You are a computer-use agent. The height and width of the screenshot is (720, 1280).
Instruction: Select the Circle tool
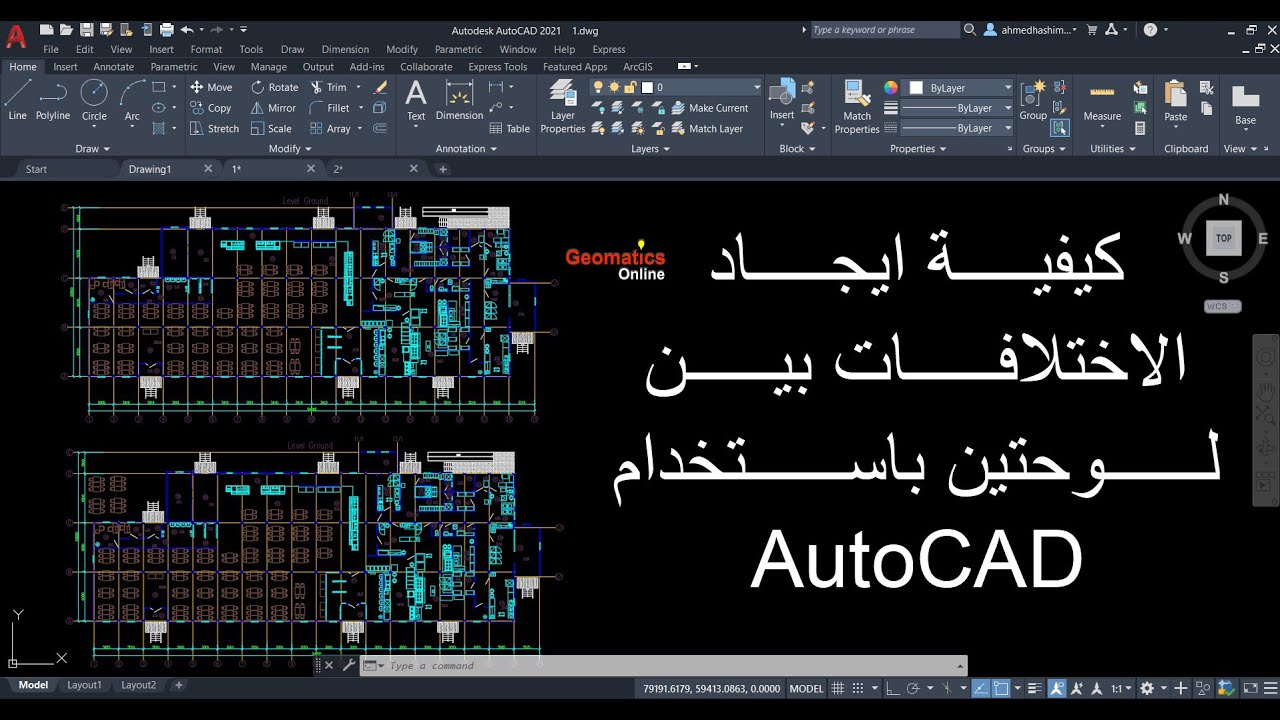coord(94,100)
